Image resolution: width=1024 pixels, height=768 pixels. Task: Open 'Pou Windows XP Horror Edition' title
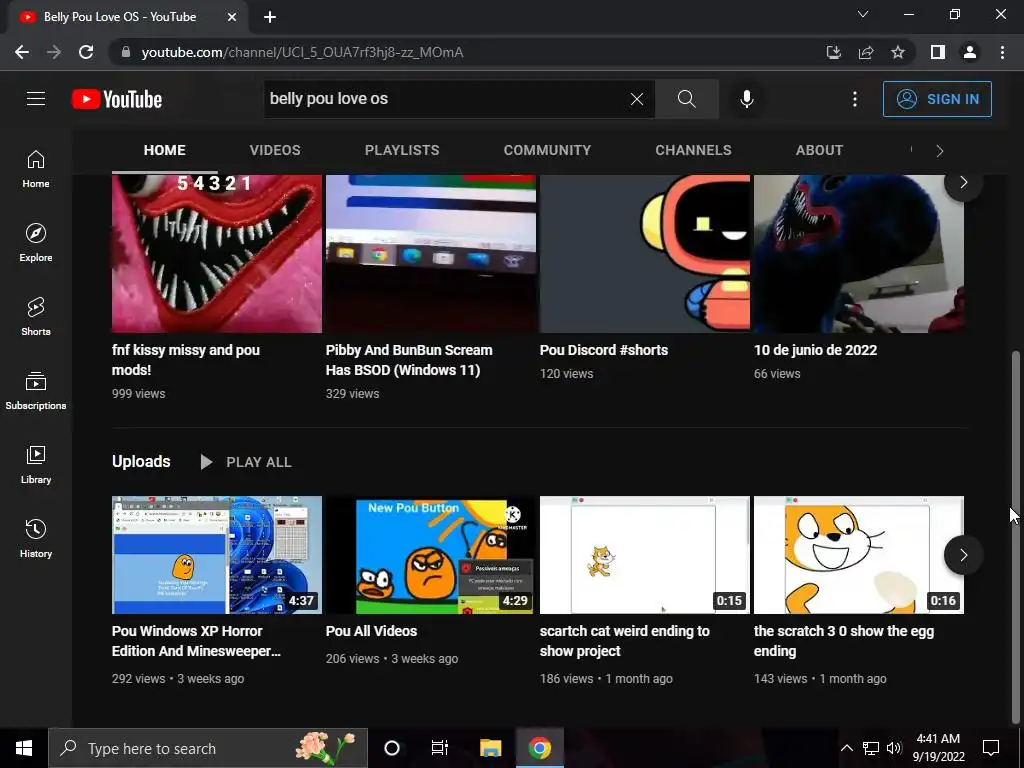pos(196,641)
